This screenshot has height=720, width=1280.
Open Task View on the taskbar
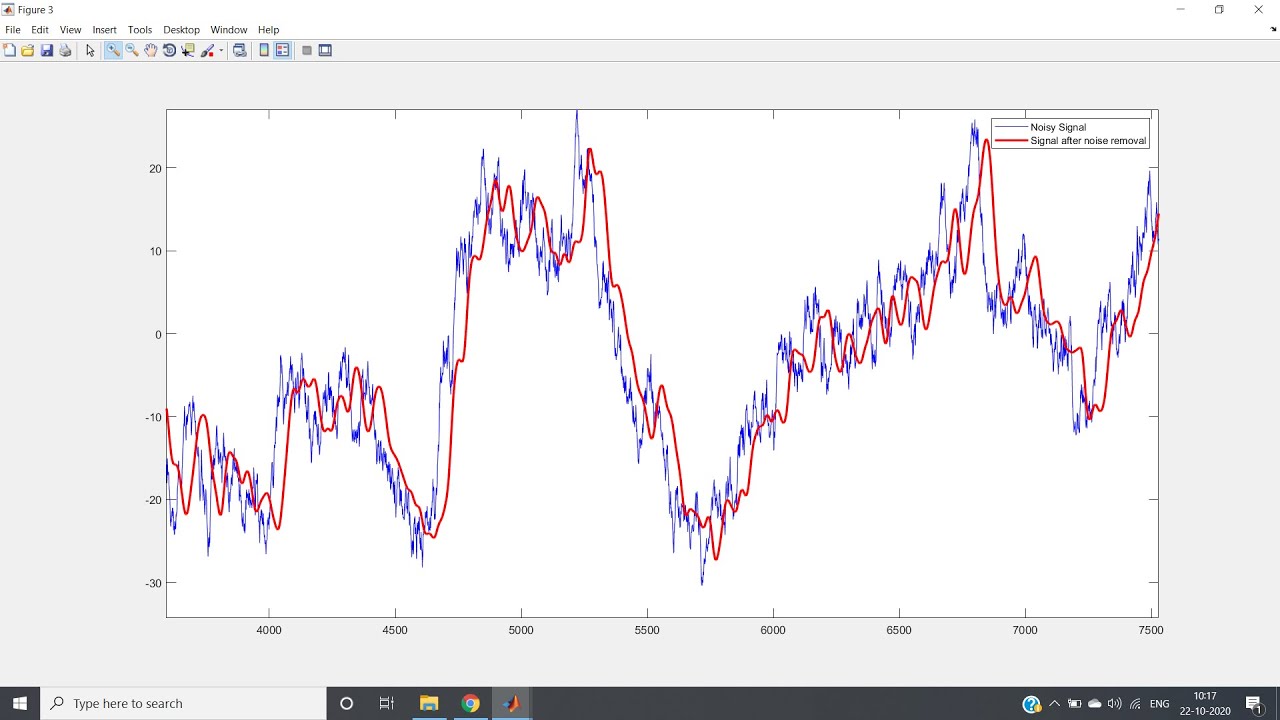point(387,703)
